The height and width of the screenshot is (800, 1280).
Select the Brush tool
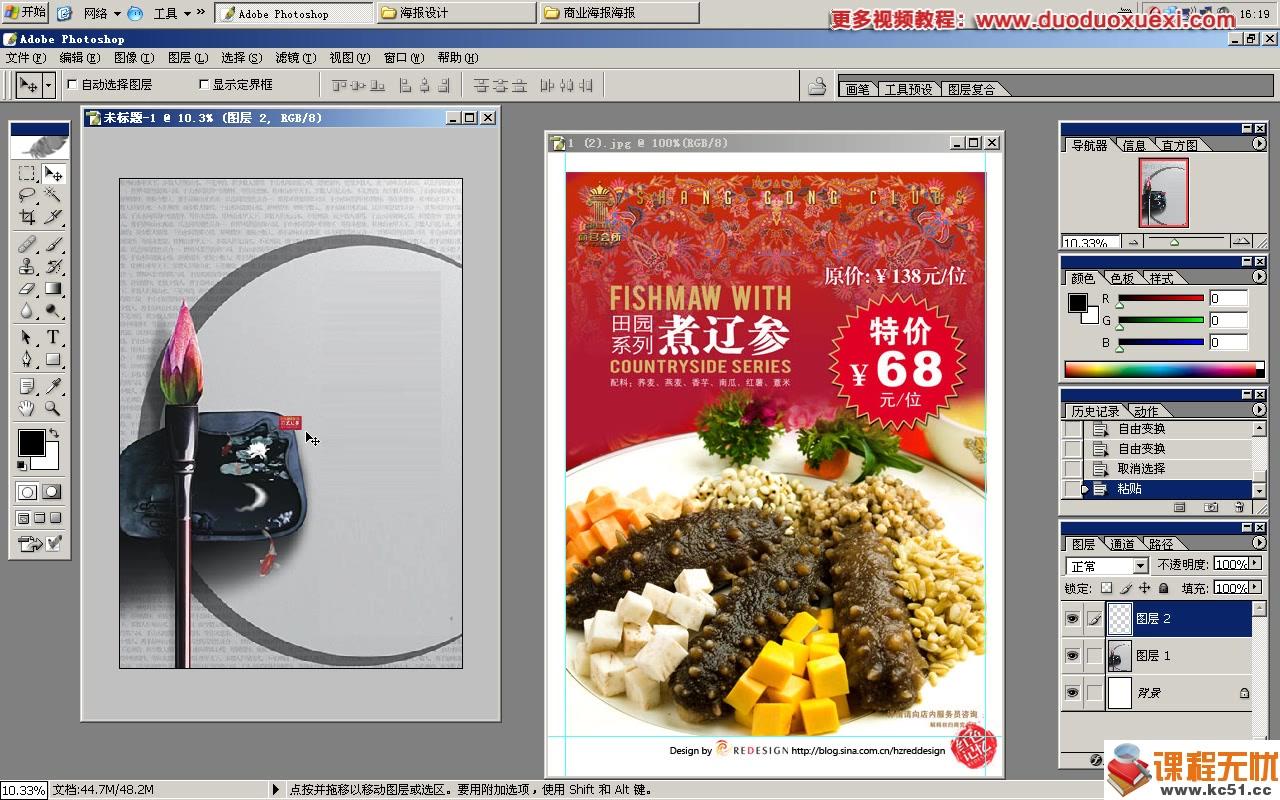[x=53, y=244]
